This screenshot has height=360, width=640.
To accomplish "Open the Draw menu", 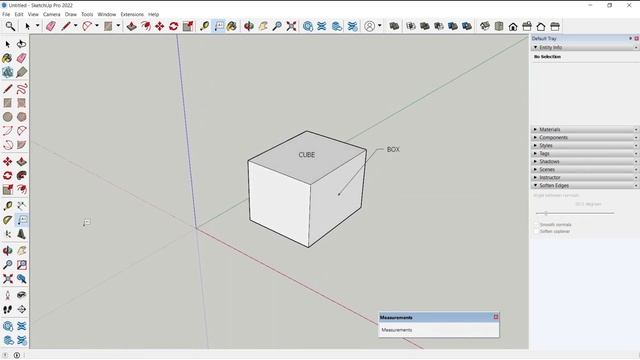I will (71, 14).
